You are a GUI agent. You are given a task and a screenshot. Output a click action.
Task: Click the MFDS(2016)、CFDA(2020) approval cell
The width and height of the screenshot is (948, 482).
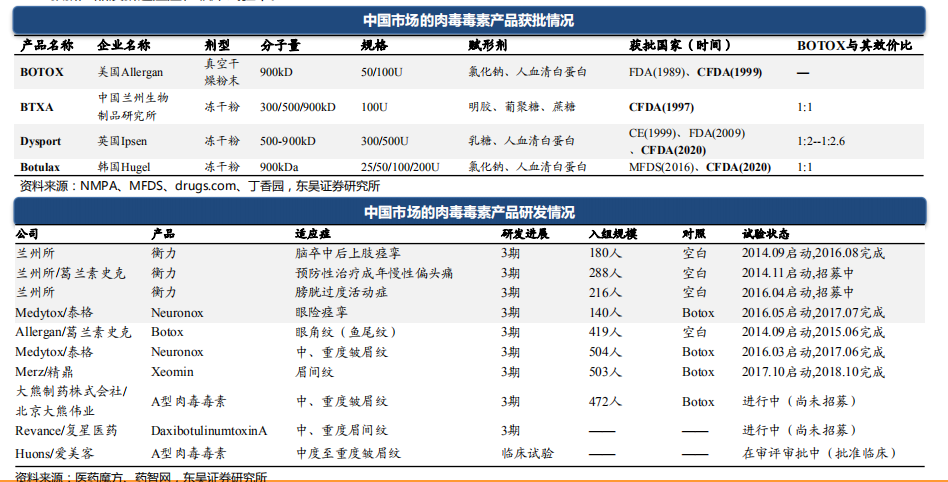(700, 167)
